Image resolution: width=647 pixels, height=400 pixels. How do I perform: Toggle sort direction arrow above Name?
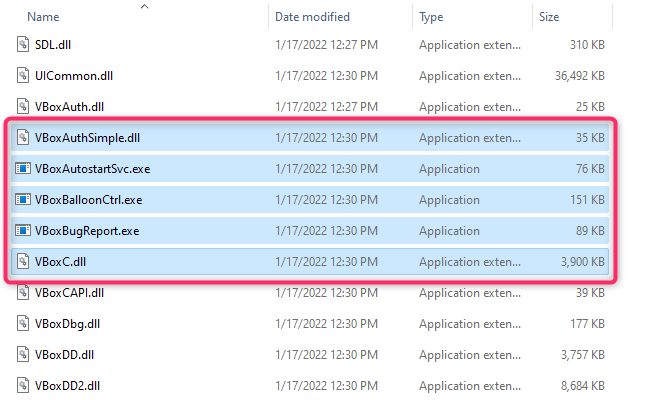point(144,6)
